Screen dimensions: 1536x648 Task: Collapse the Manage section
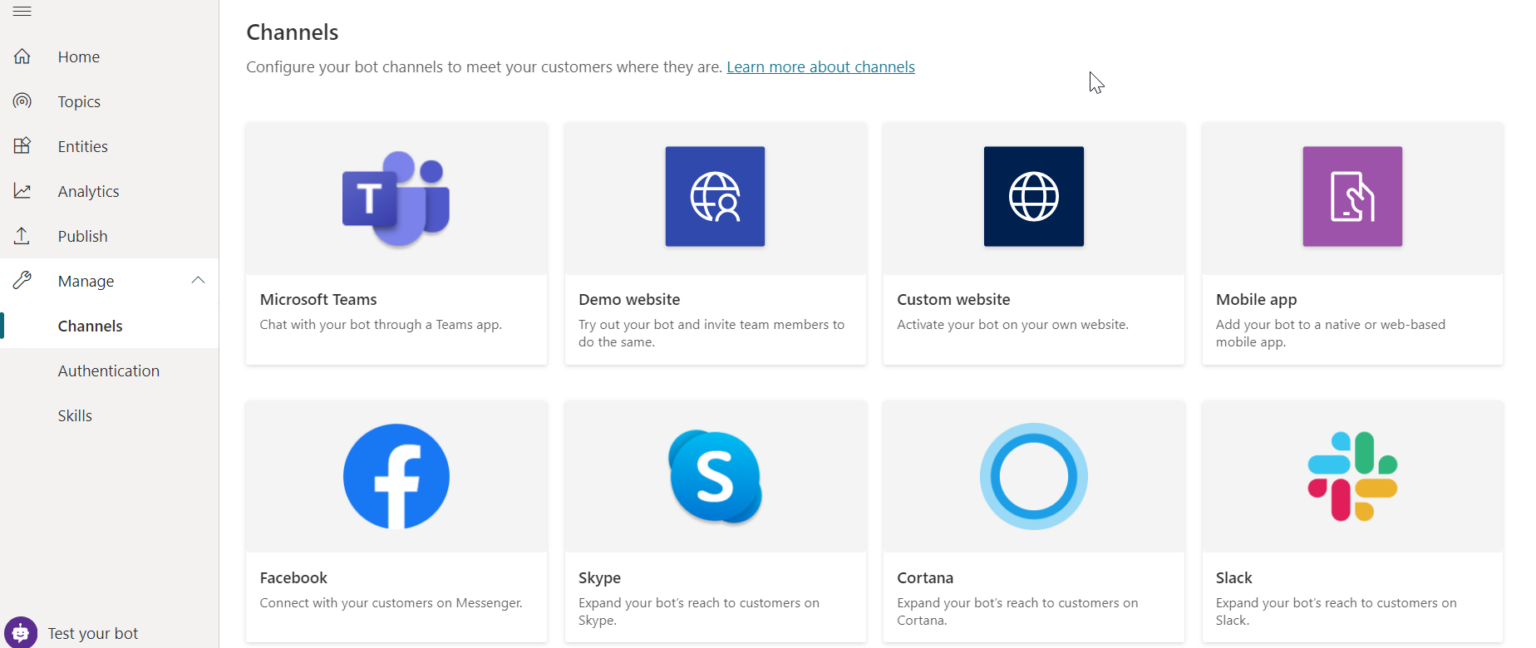[x=198, y=280]
